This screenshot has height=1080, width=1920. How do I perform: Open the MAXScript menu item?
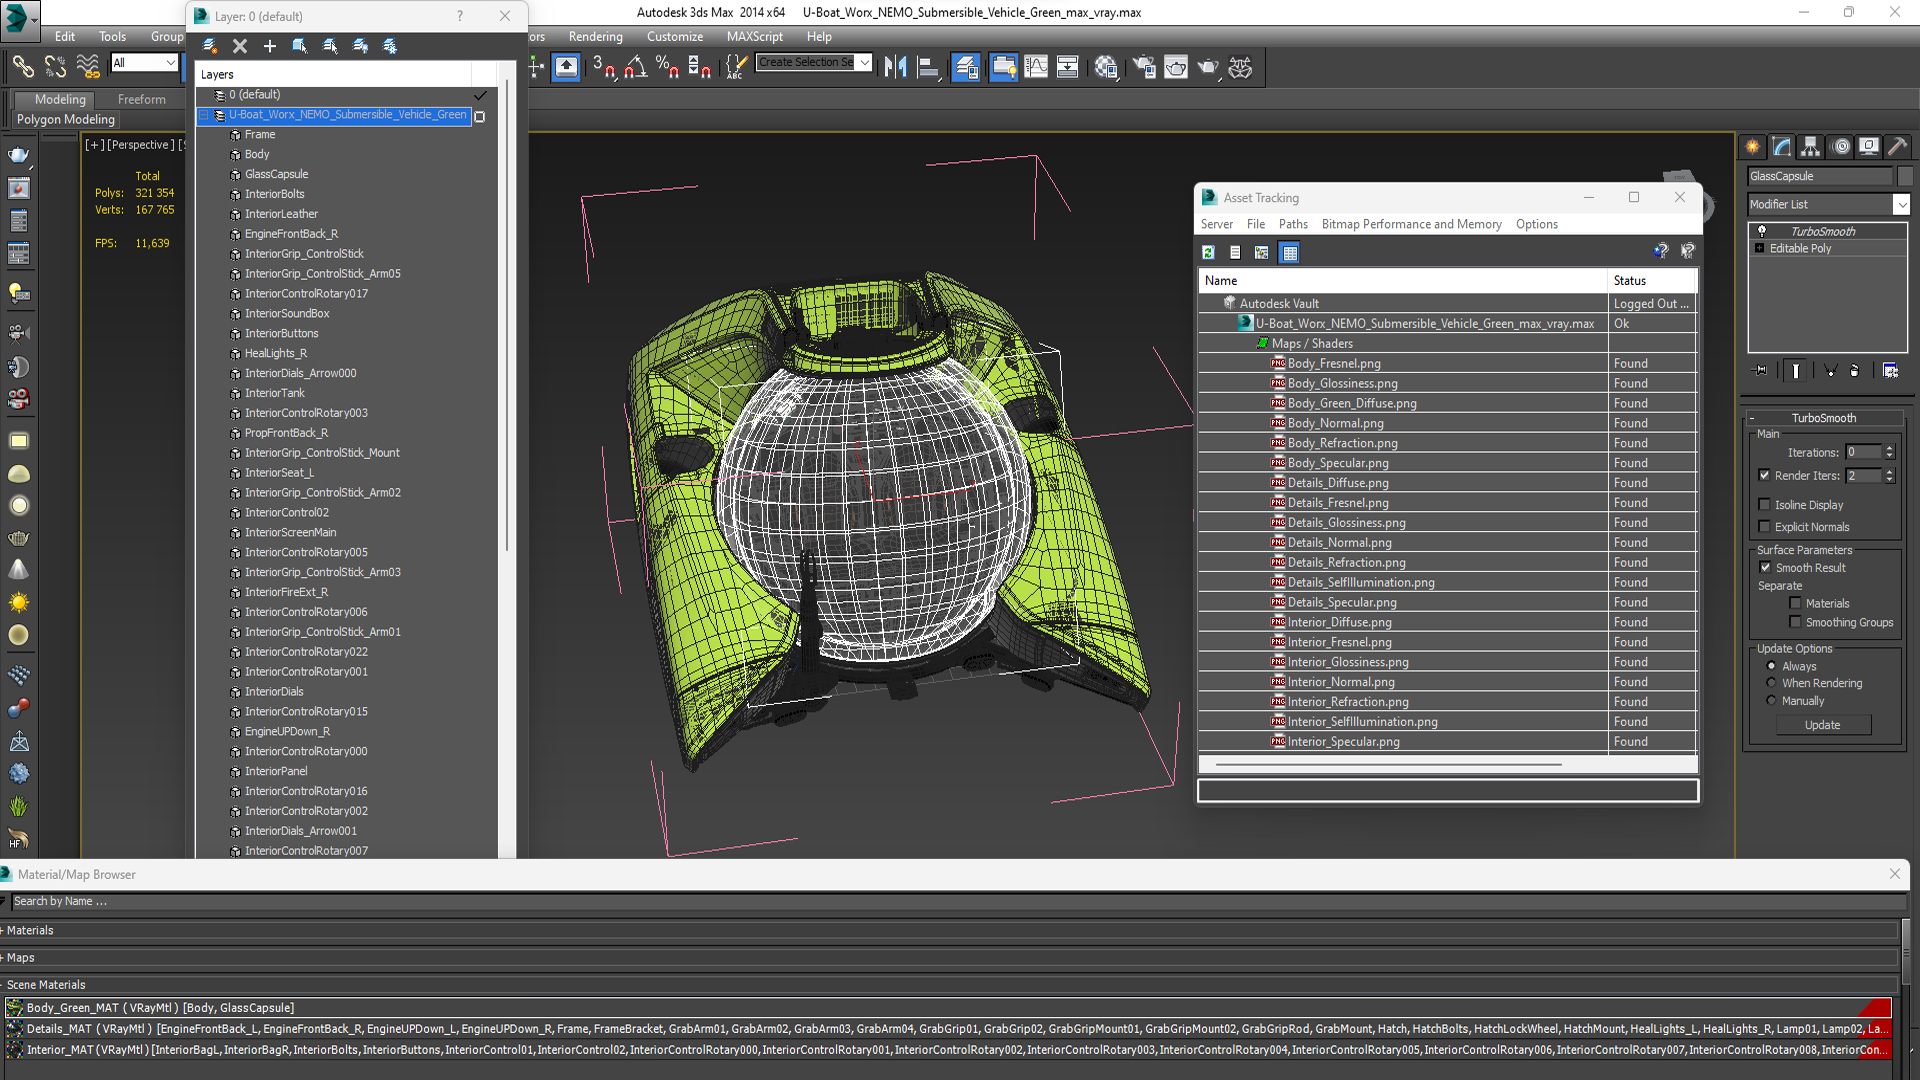pos(756,36)
